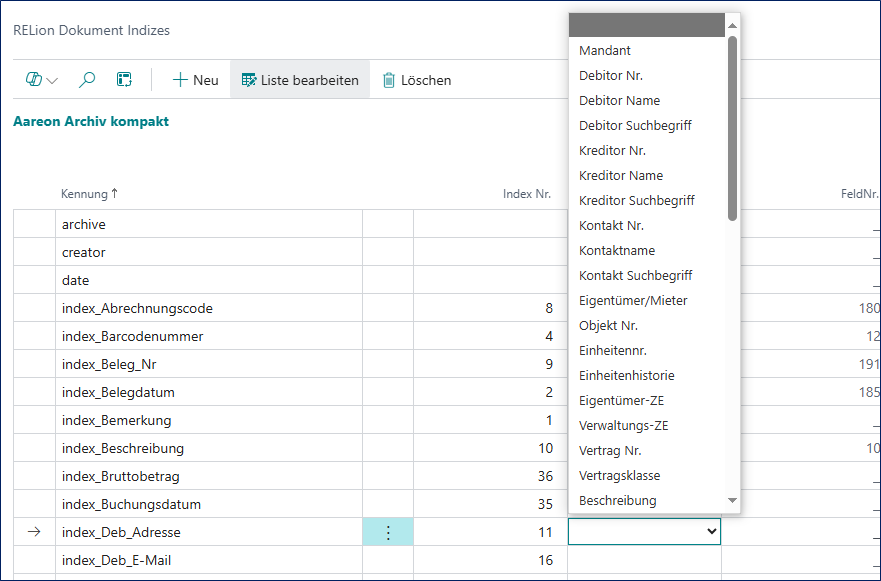
Task: Select the blank top dropdown option
Action: (x=647, y=26)
